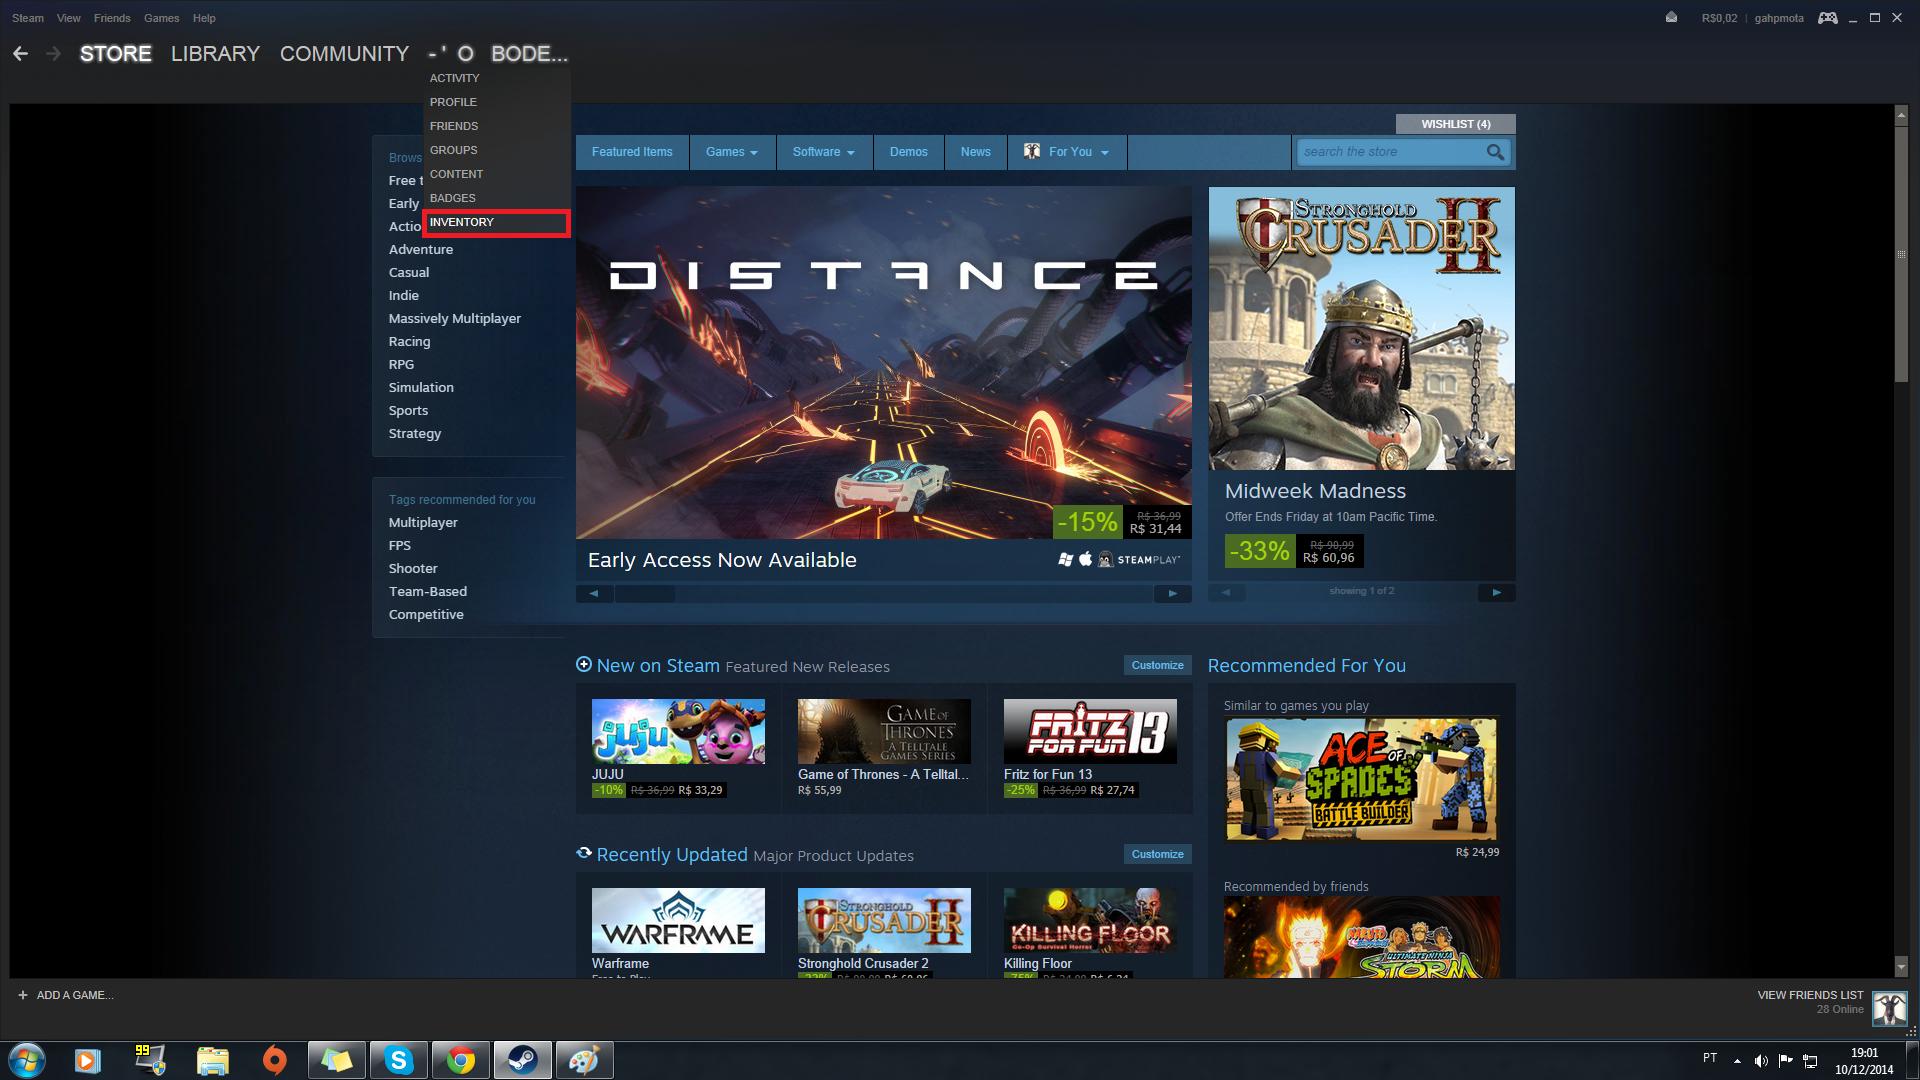Click the inbox notification icon
1920x1080 pixels.
(1671, 18)
